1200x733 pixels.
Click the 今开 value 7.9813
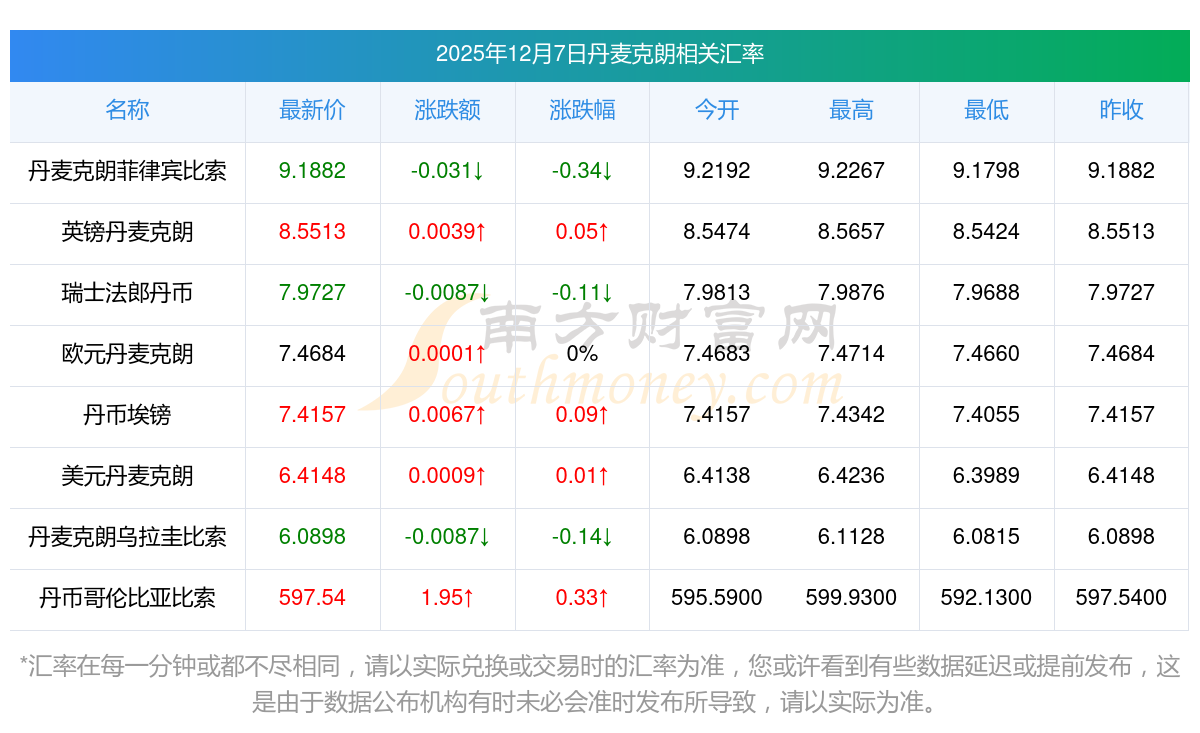click(x=717, y=293)
